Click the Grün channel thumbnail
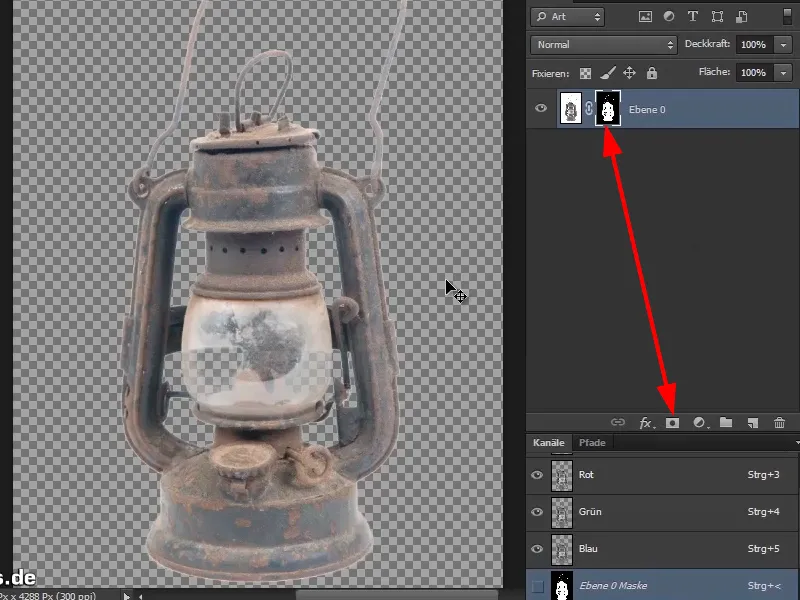This screenshot has width=800, height=600. [x=562, y=512]
